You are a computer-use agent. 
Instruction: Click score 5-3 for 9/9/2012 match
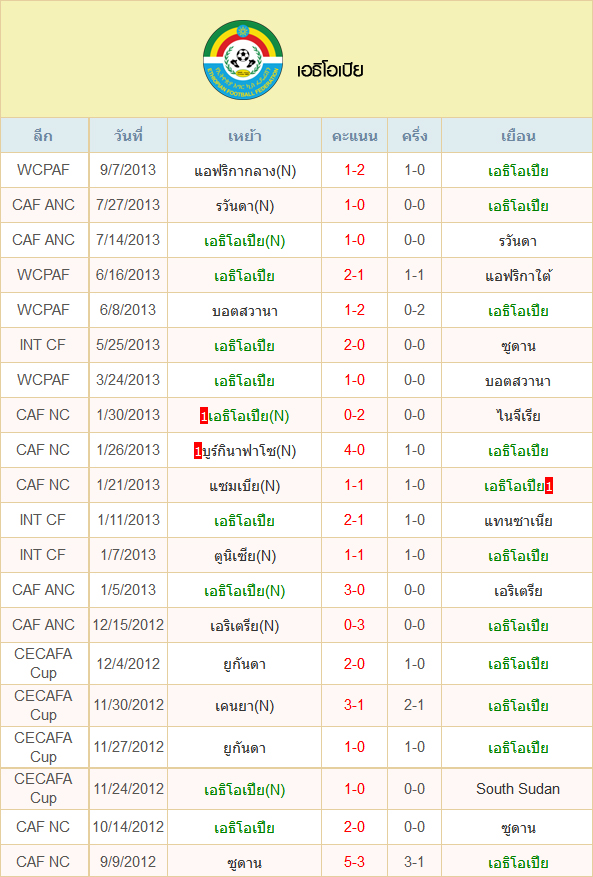[355, 863]
